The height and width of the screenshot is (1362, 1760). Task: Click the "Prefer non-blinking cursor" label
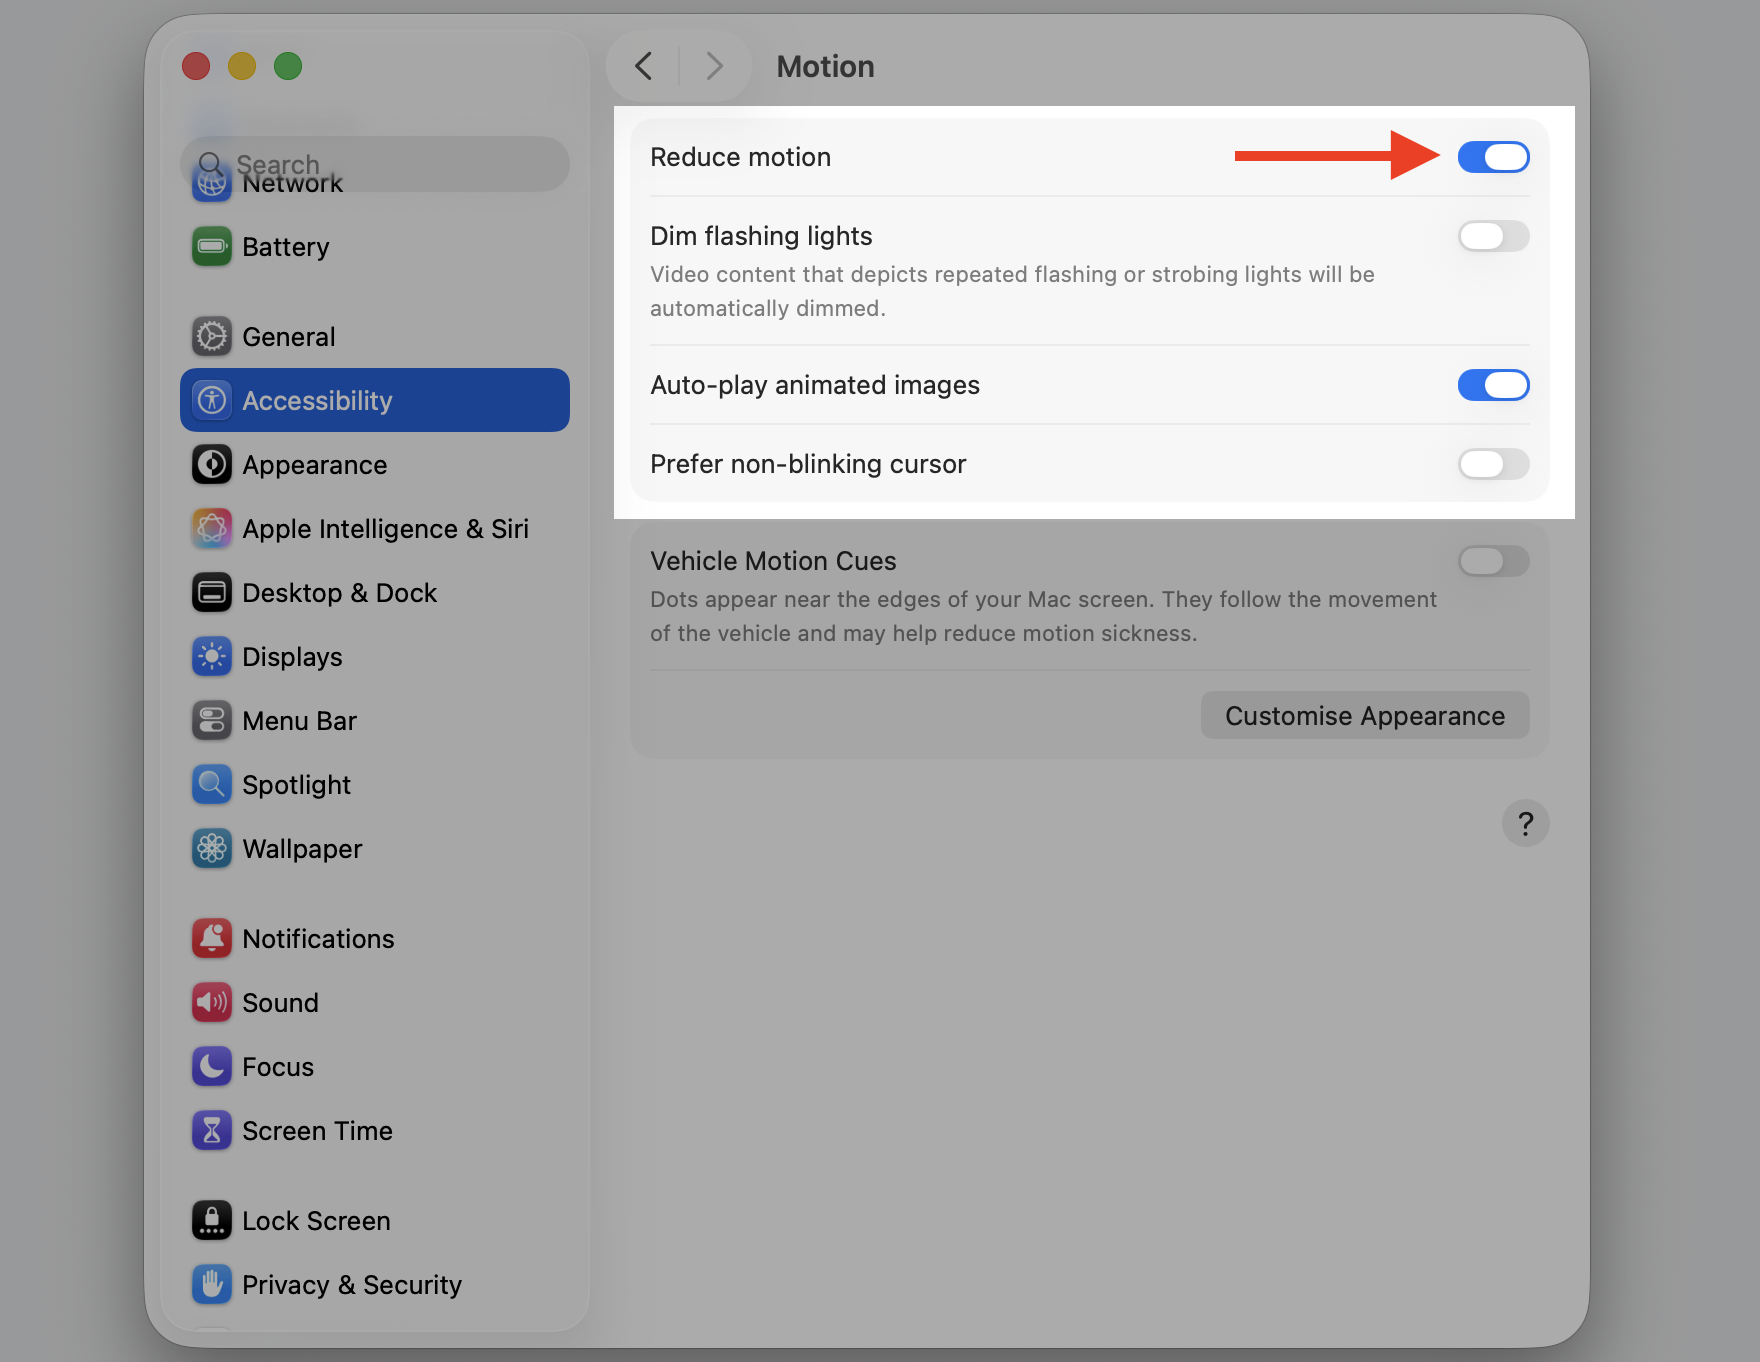tap(808, 464)
